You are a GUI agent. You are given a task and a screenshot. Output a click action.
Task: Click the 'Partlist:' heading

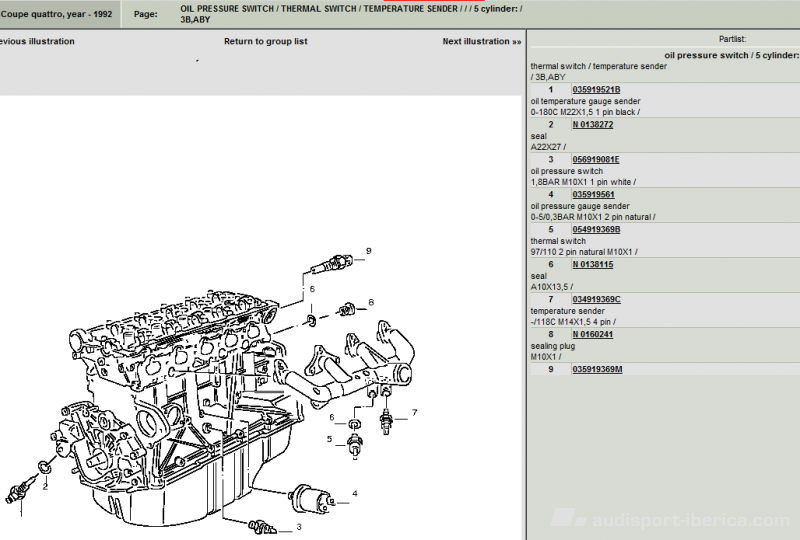click(x=732, y=39)
